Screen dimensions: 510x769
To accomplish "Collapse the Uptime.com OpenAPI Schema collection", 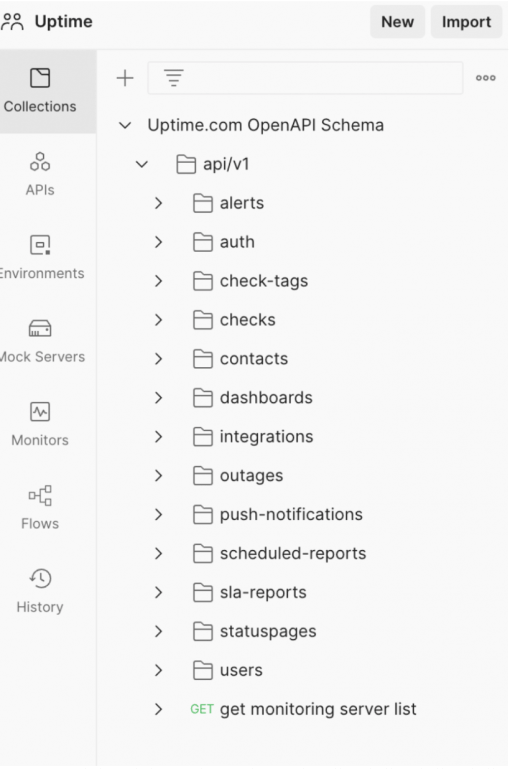I will (x=125, y=126).
